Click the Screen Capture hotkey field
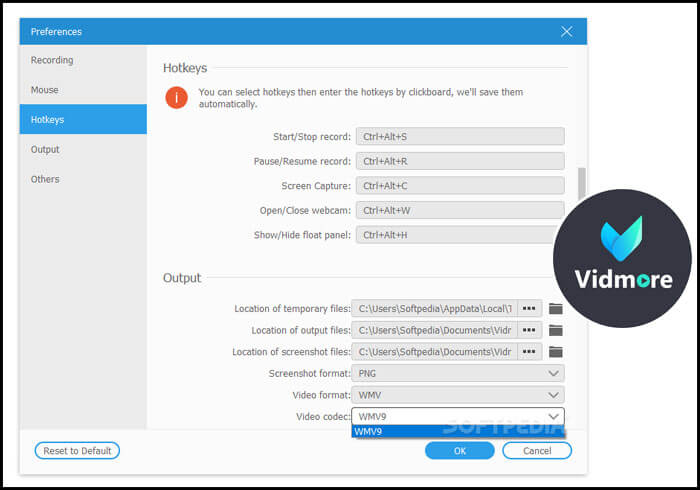The height and width of the screenshot is (490, 700). [460, 186]
